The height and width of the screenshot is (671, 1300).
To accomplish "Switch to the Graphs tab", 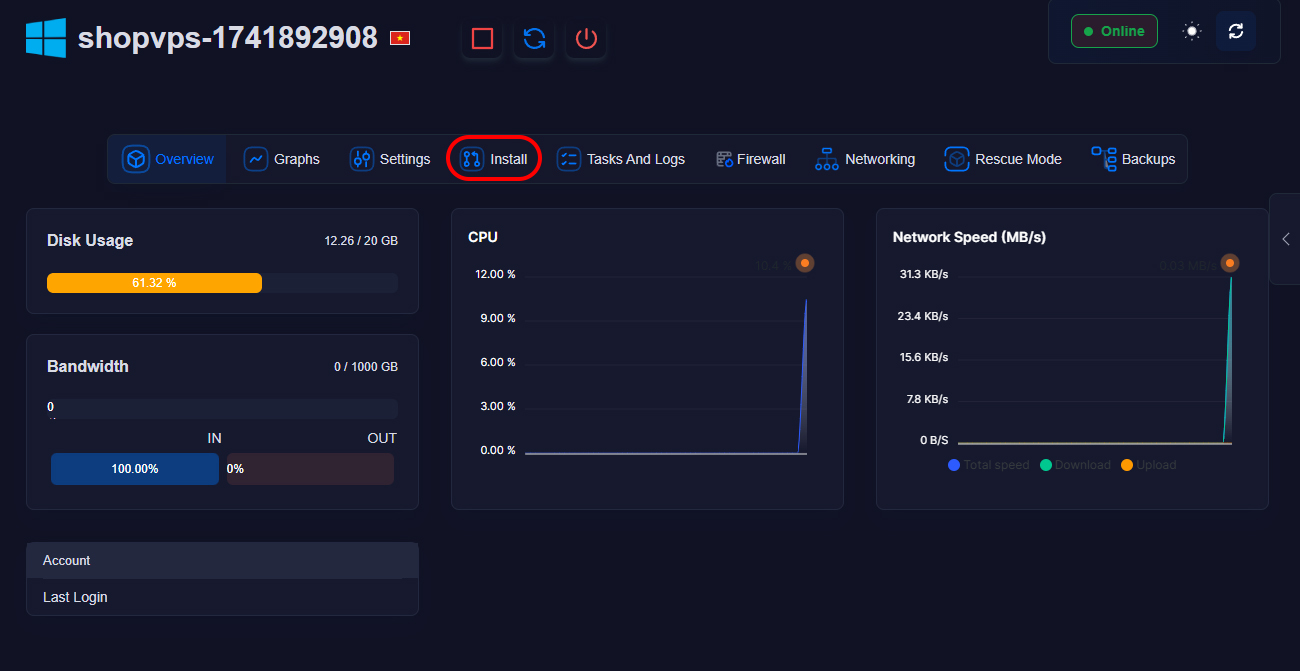I will pyautogui.click(x=283, y=159).
